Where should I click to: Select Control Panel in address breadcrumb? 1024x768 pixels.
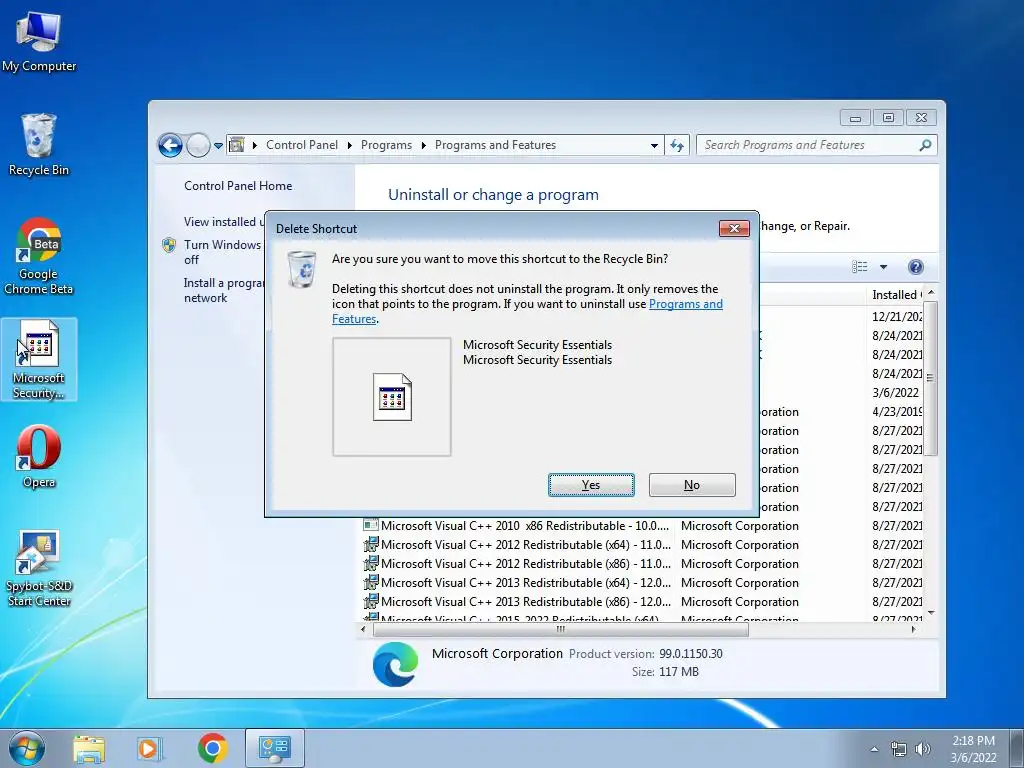pos(302,145)
